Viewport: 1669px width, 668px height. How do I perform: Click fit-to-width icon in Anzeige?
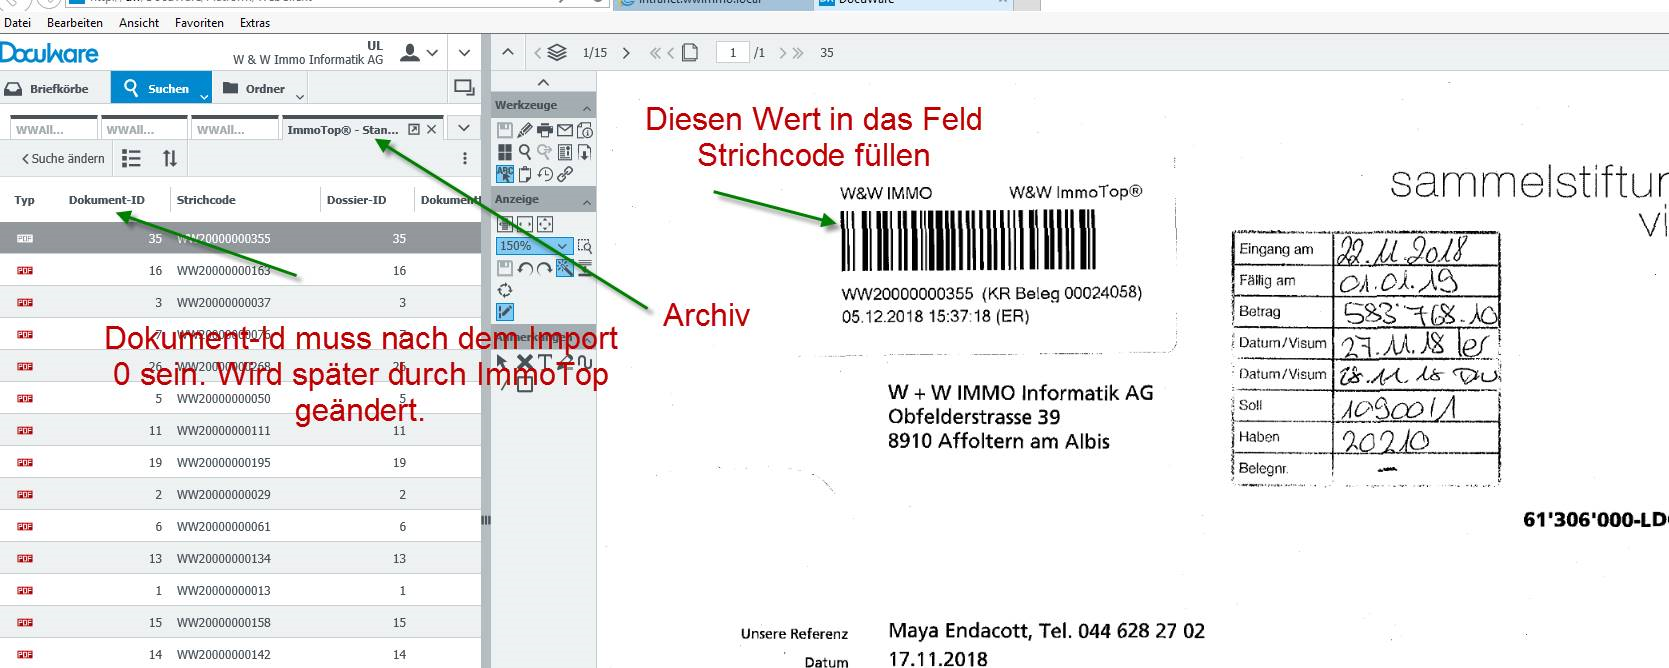click(525, 224)
